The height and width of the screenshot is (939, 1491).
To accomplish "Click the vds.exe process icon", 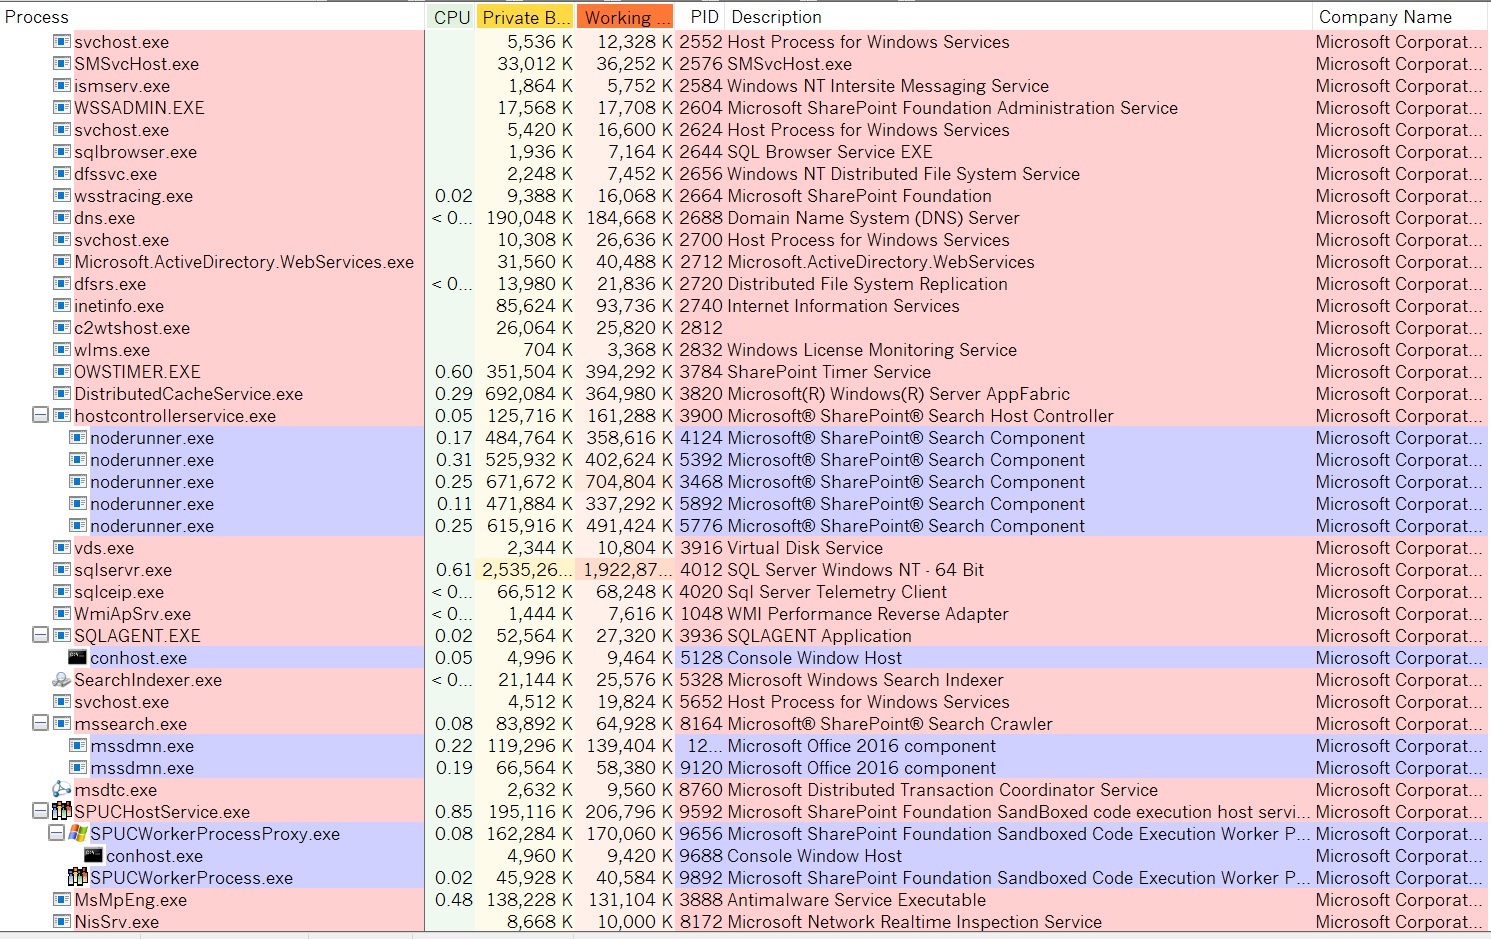I will tap(62, 548).
